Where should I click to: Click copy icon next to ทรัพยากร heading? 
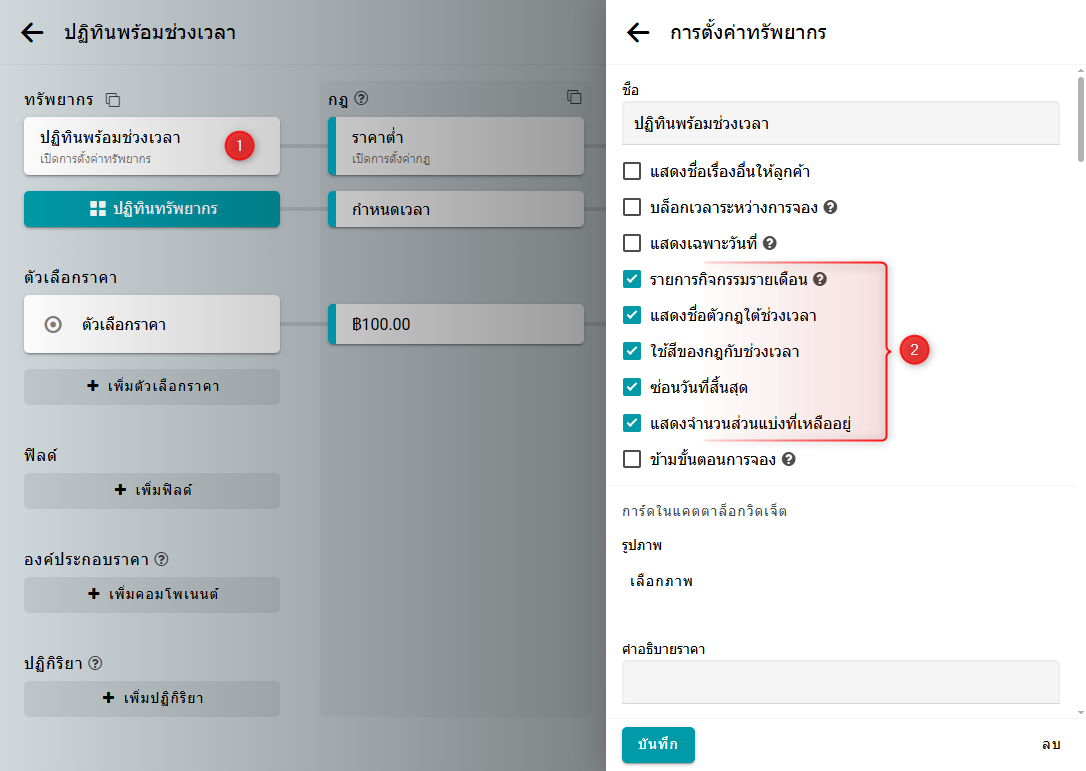113,100
